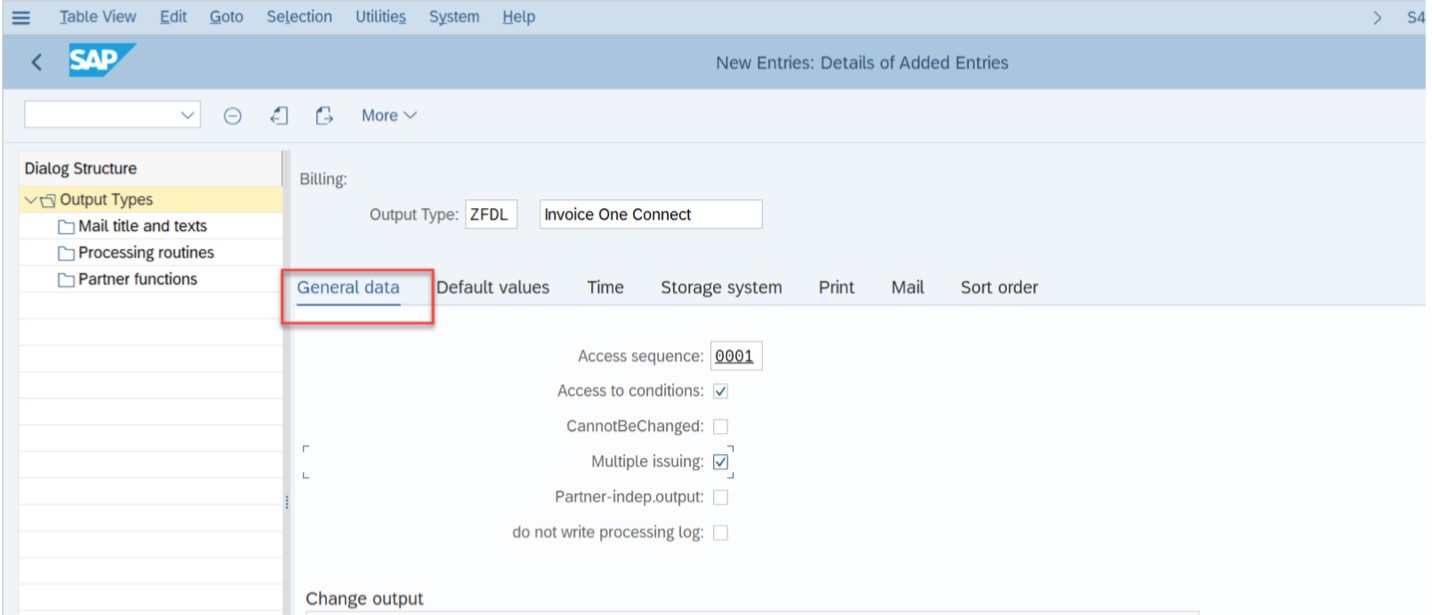Enable the CannotBeChanged checkbox
Screen dimensions: 1432x615
point(720,427)
